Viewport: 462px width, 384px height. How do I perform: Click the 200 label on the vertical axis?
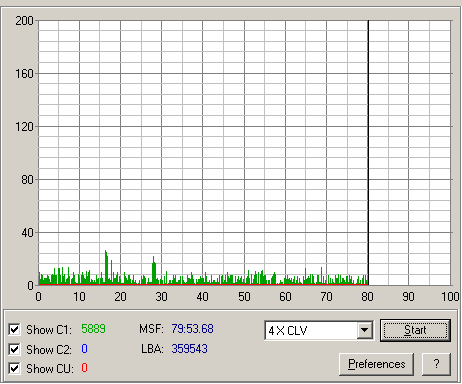(24, 21)
